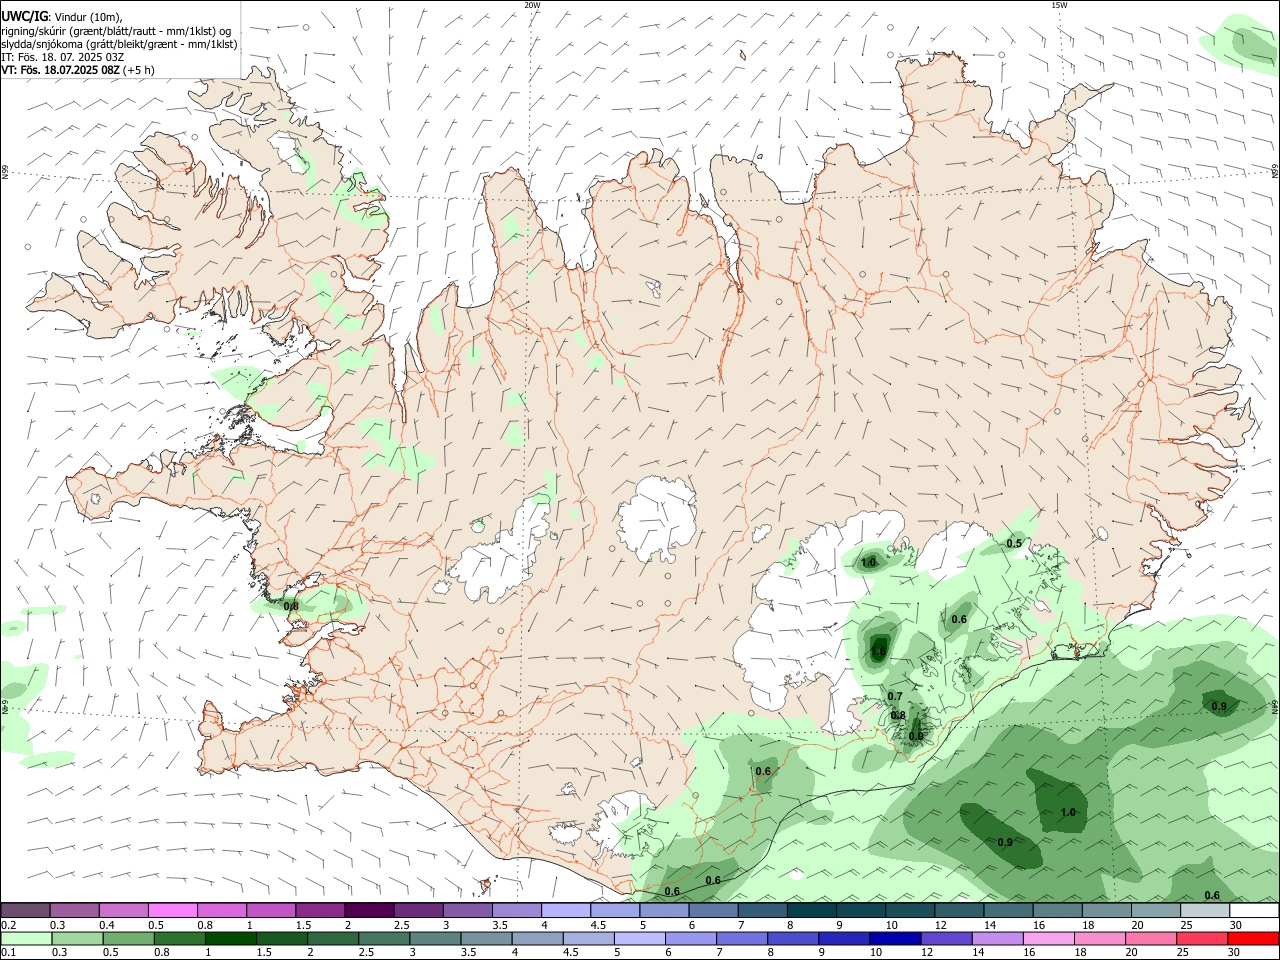Select bright pink upper swatch from 0.5 to 0.8
1280x960 pixels.
point(172,910)
